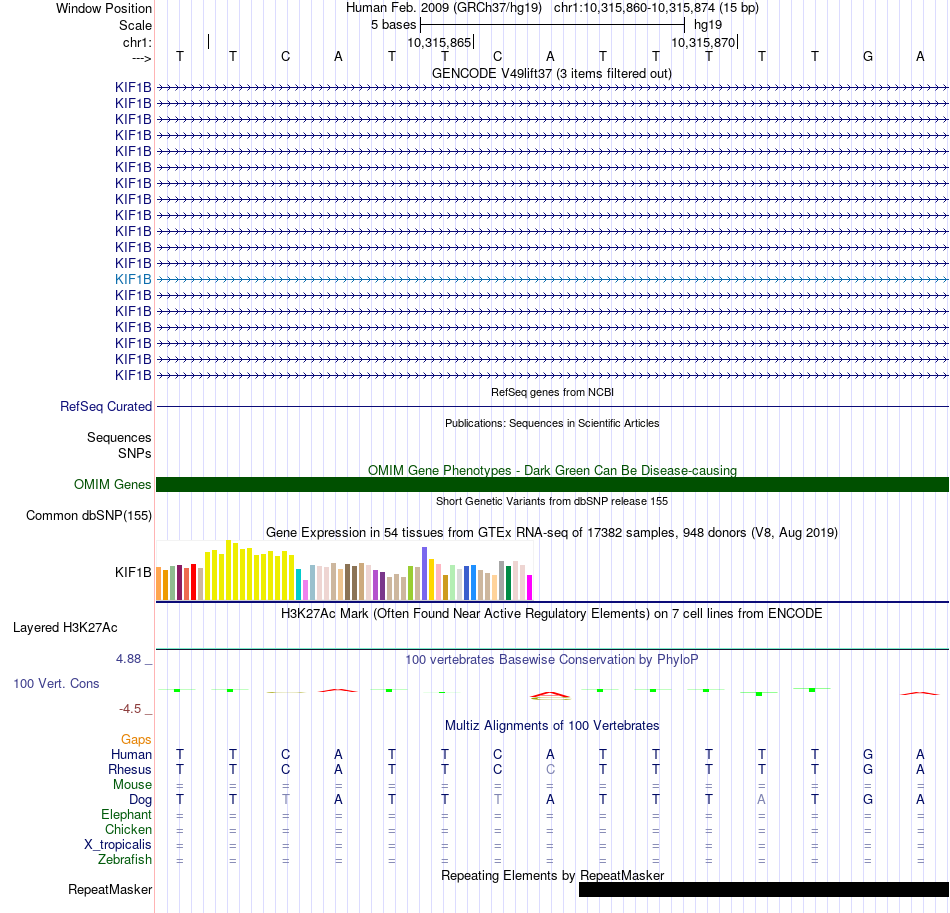950x913 pixels.
Task: Select the Rhesus alignment row label
Action: click(x=130, y=769)
